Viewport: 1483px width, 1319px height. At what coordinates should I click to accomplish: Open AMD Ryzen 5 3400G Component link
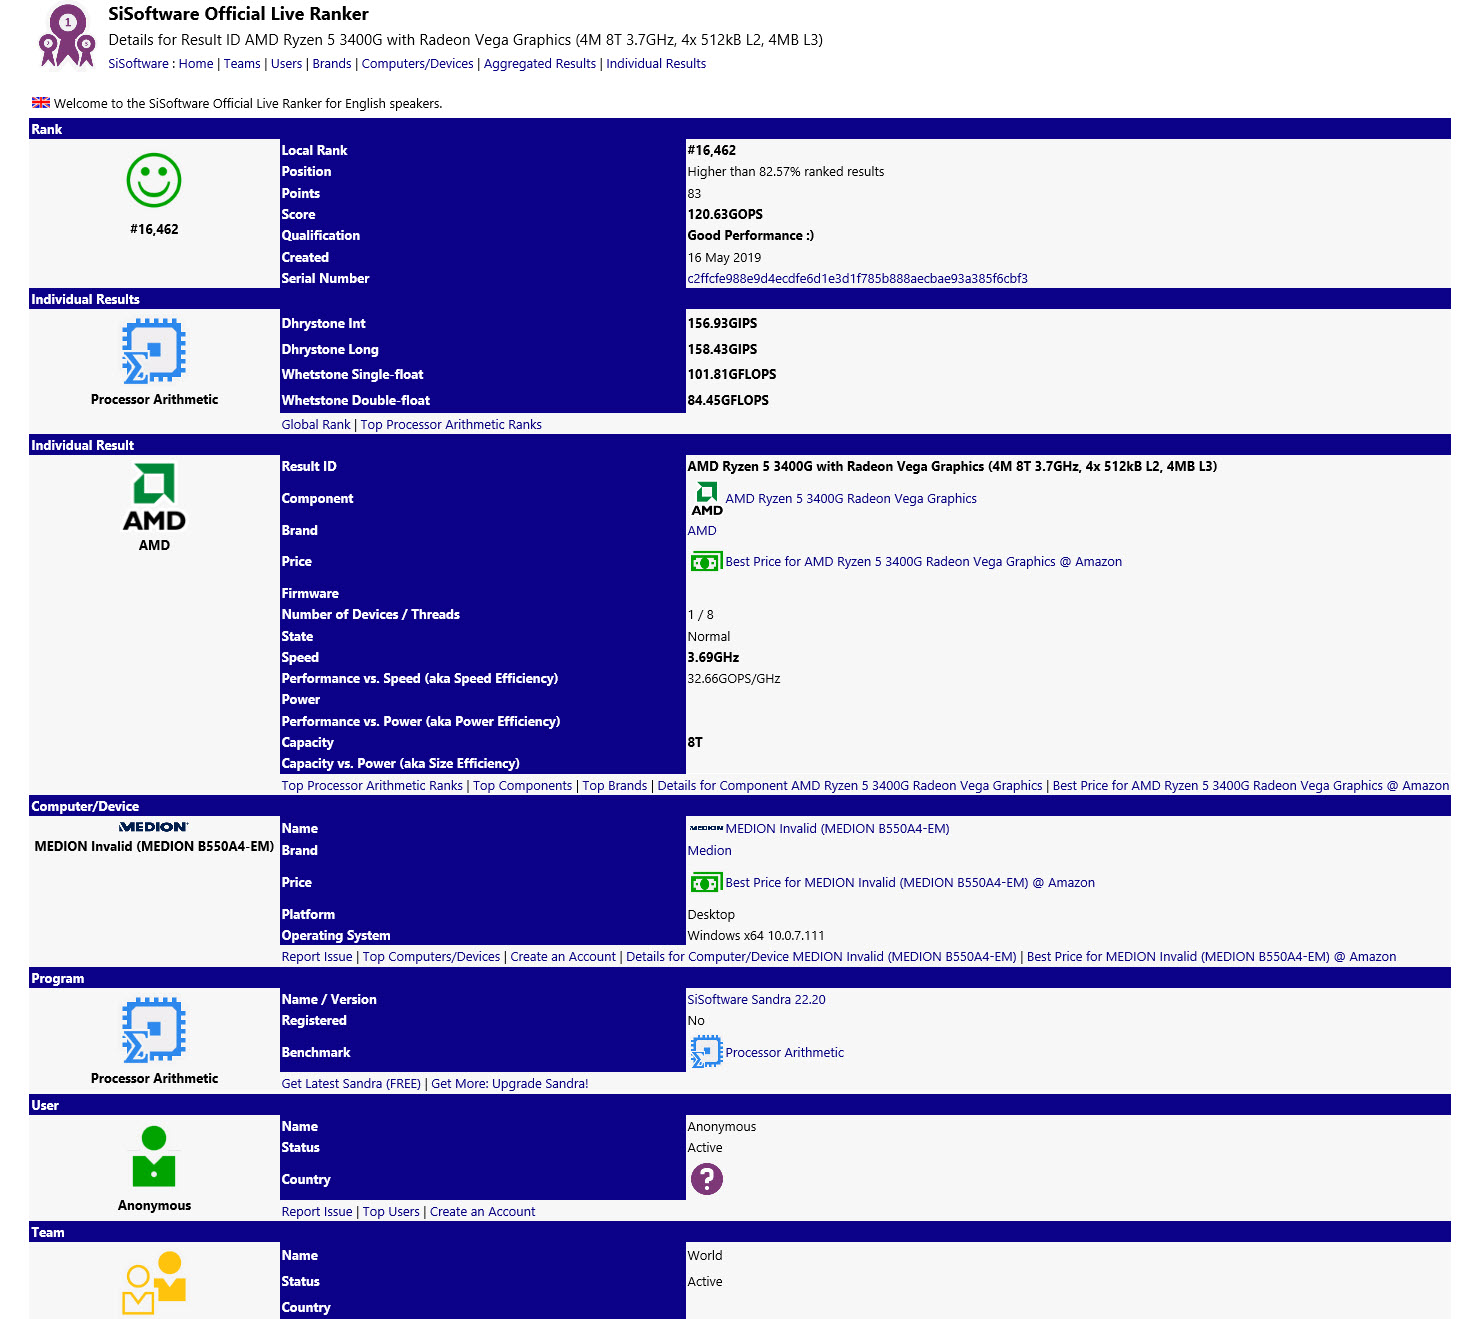click(x=851, y=499)
